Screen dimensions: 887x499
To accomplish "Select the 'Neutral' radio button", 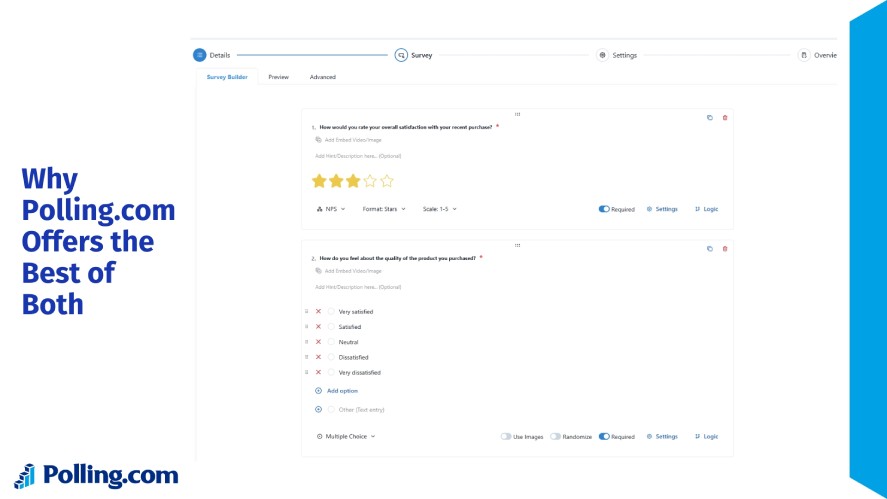I will click(x=331, y=342).
